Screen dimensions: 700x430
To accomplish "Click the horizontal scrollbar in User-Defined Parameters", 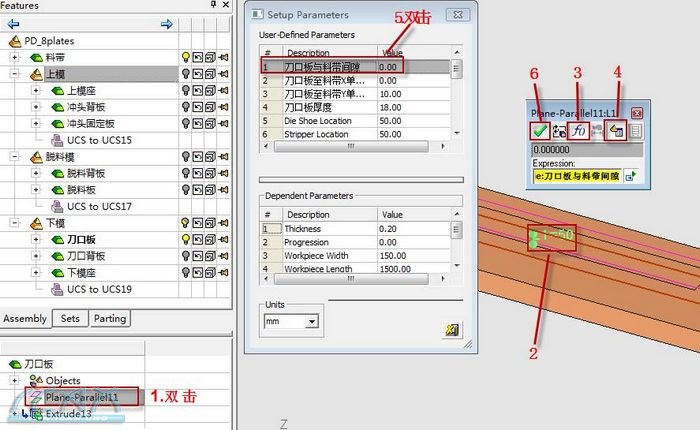I will (x=350, y=144).
